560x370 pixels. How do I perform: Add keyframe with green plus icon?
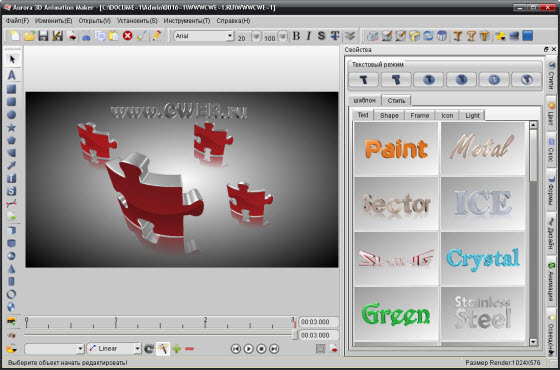tap(176, 349)
